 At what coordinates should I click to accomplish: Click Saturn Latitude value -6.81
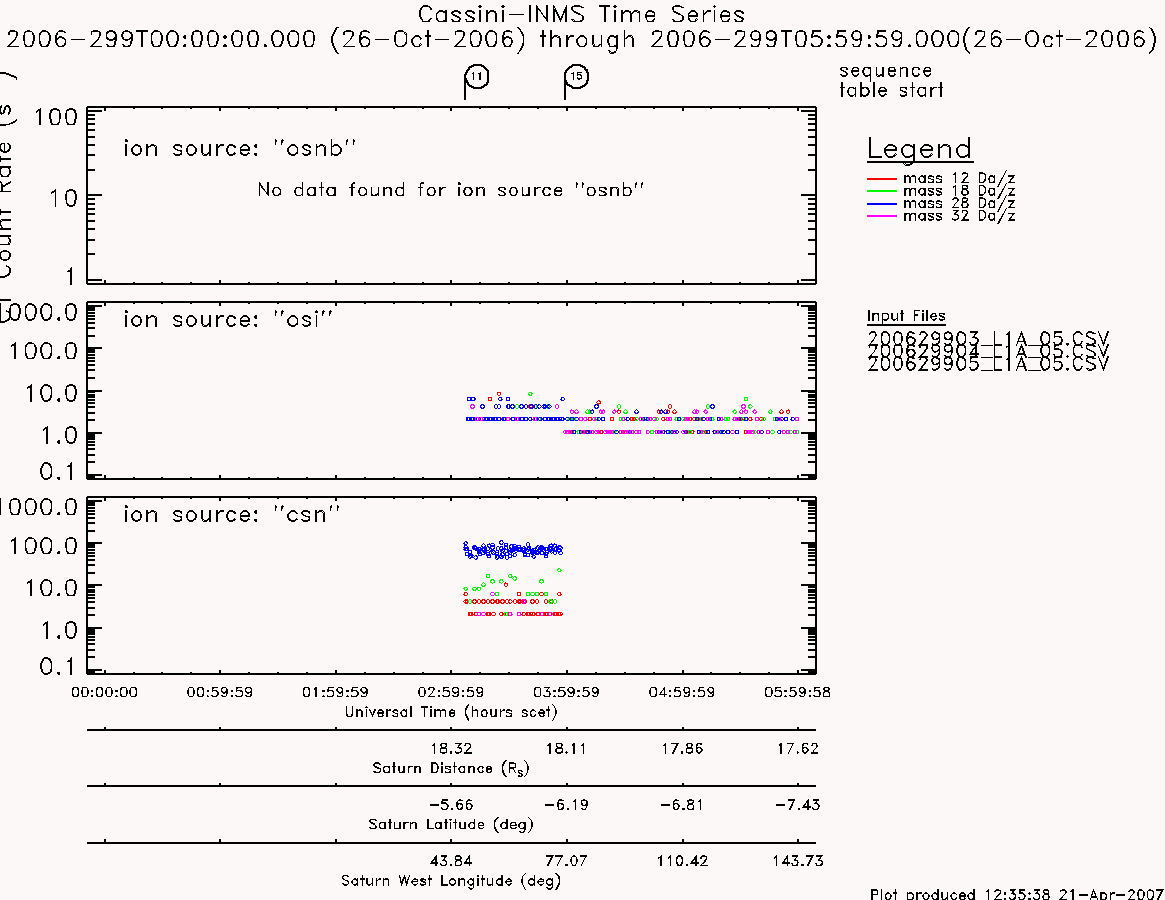click(x=682, y=805)
